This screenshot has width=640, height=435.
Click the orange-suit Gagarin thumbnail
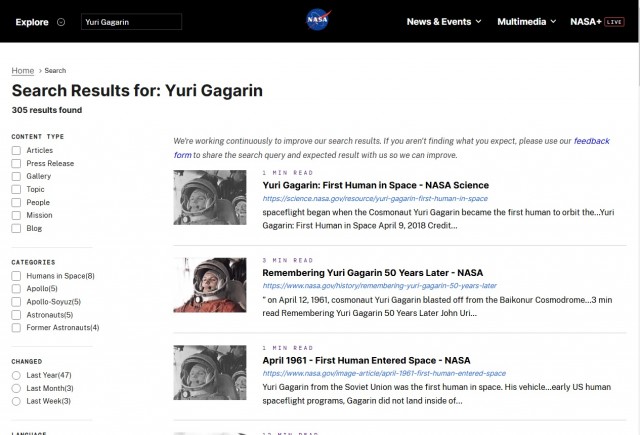[x=210, y=285]
